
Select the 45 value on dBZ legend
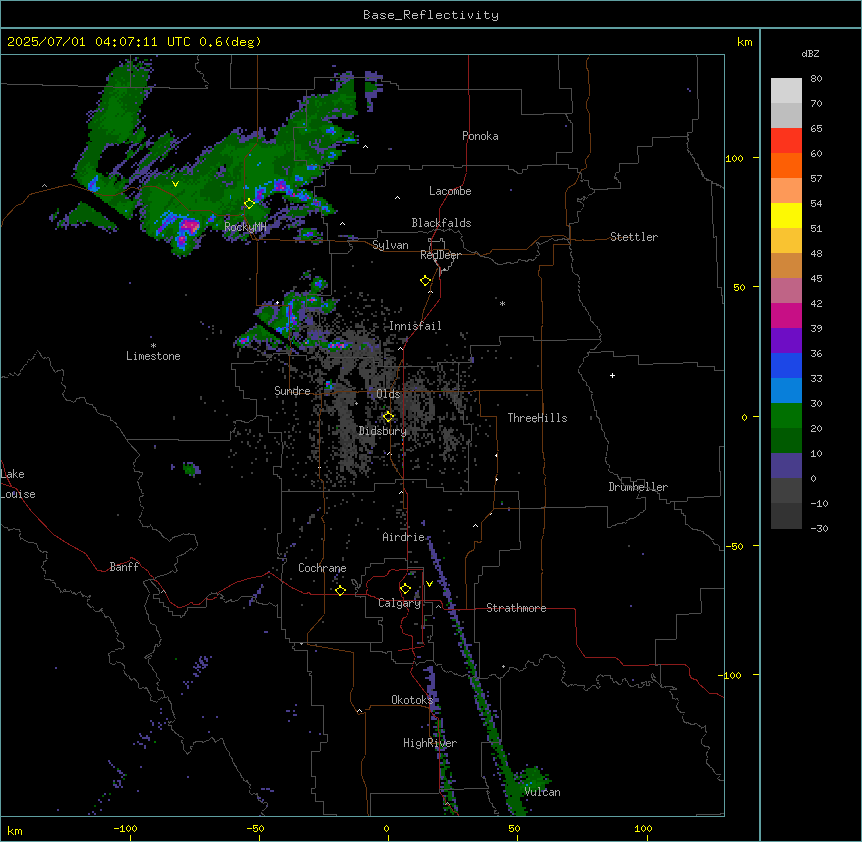[816, 279]
